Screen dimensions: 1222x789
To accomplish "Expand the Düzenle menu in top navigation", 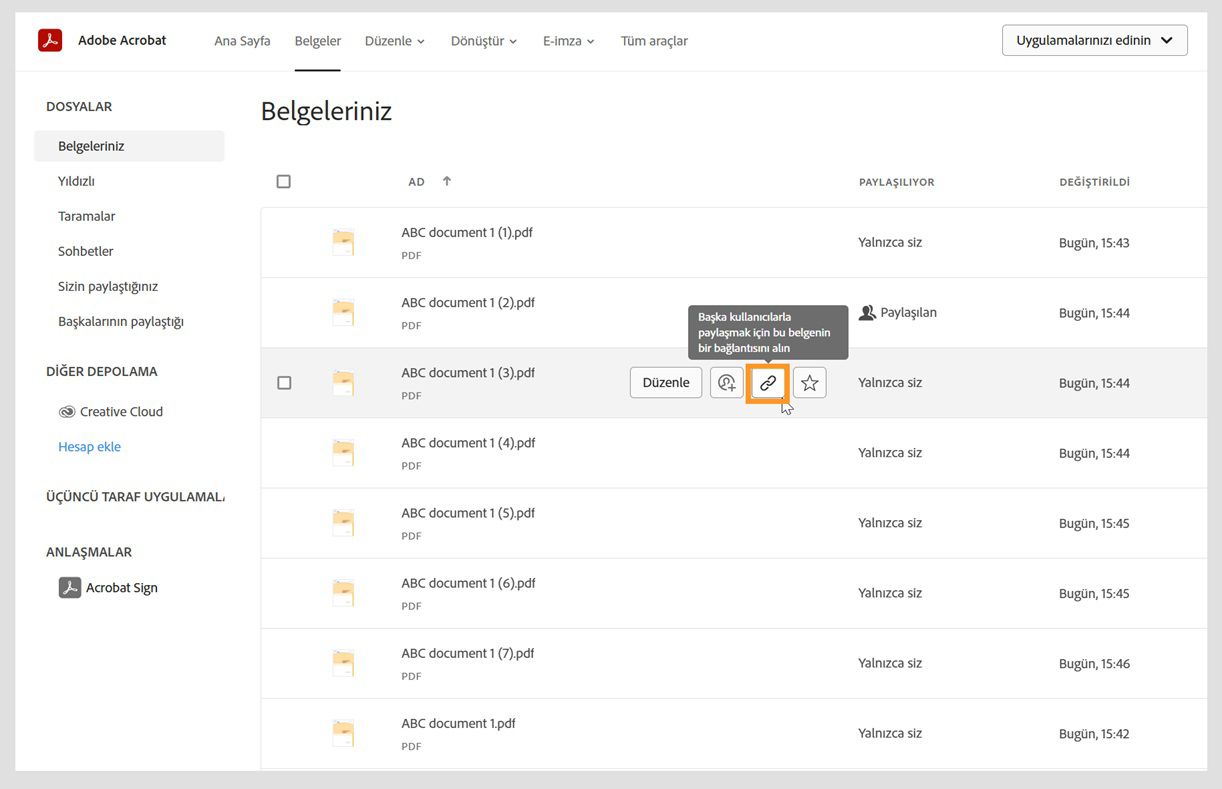I will pos(395,41).
